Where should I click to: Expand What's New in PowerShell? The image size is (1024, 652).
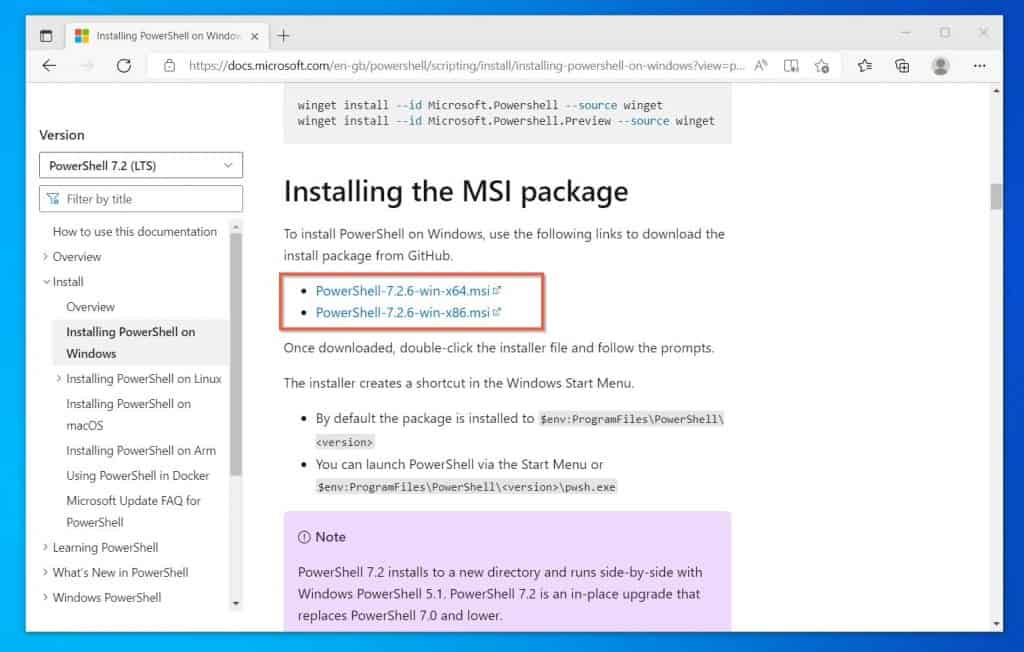pyautogui.click(x=45, y=572)
